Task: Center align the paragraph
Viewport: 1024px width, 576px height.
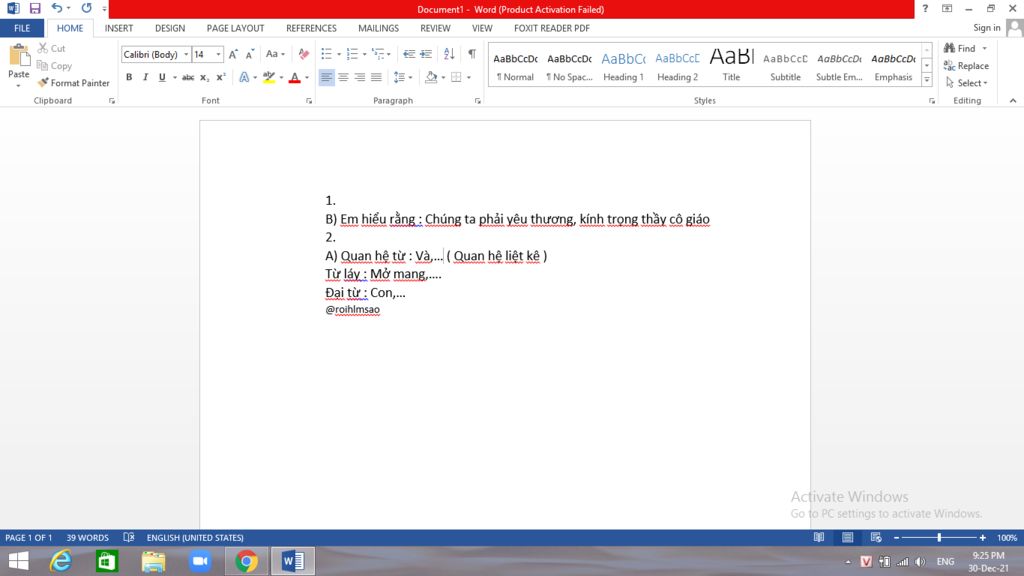Action: [343, 78]
